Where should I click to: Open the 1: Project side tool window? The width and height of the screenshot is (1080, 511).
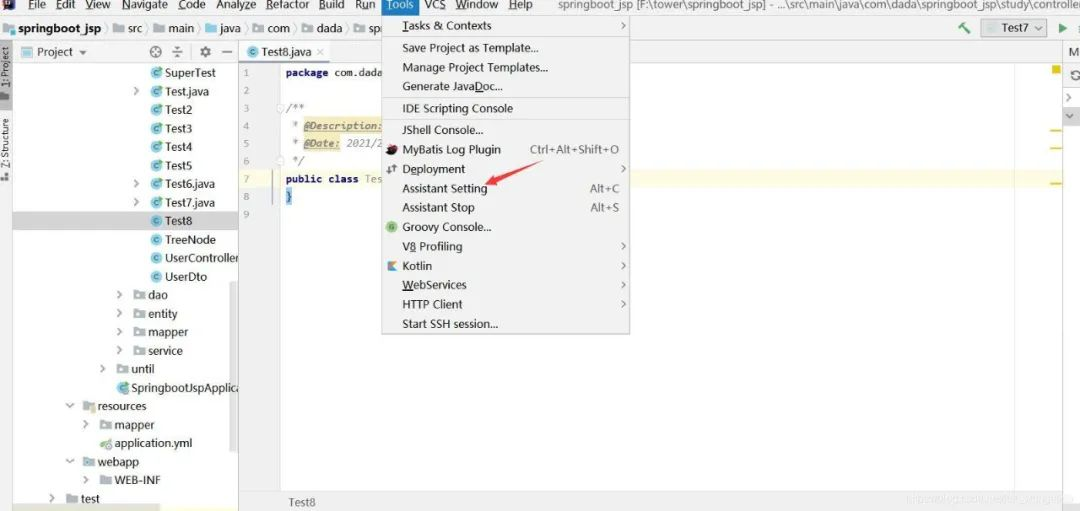6,72
